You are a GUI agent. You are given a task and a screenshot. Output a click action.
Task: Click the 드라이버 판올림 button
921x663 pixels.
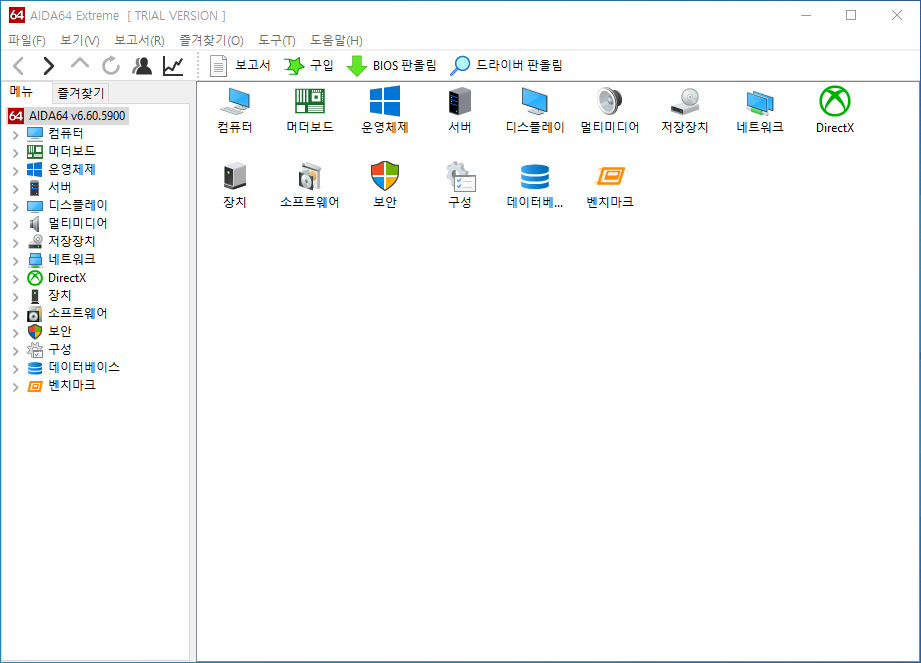point(506,66)
